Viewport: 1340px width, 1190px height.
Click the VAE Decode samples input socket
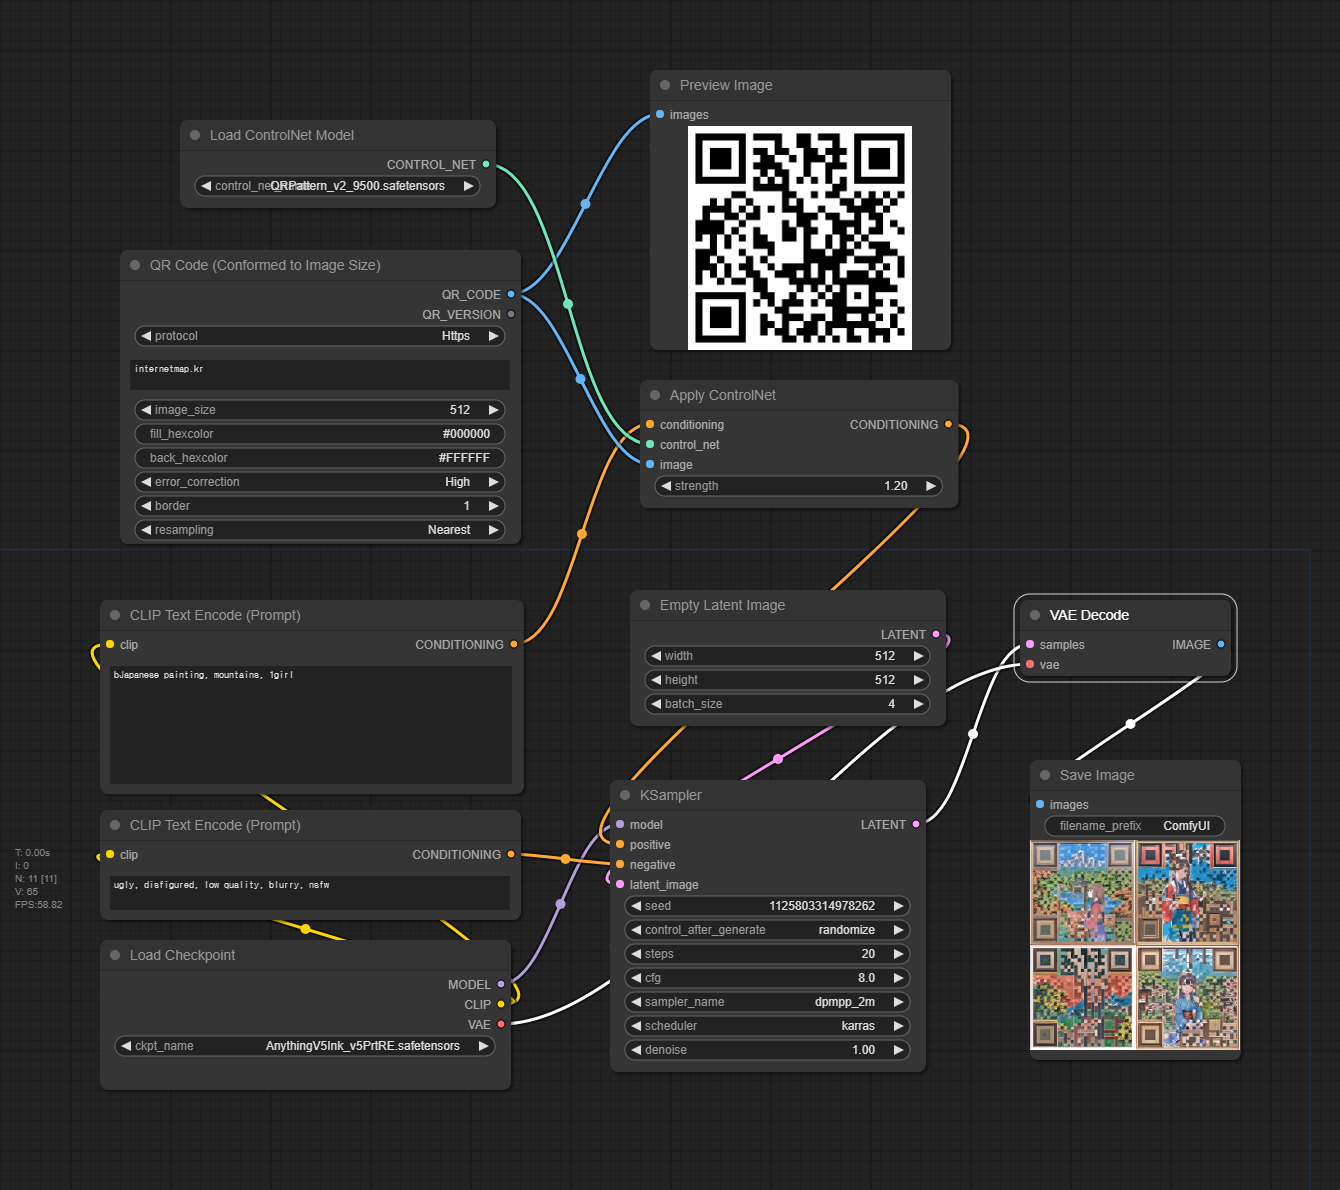click(x=1030, y=644)
